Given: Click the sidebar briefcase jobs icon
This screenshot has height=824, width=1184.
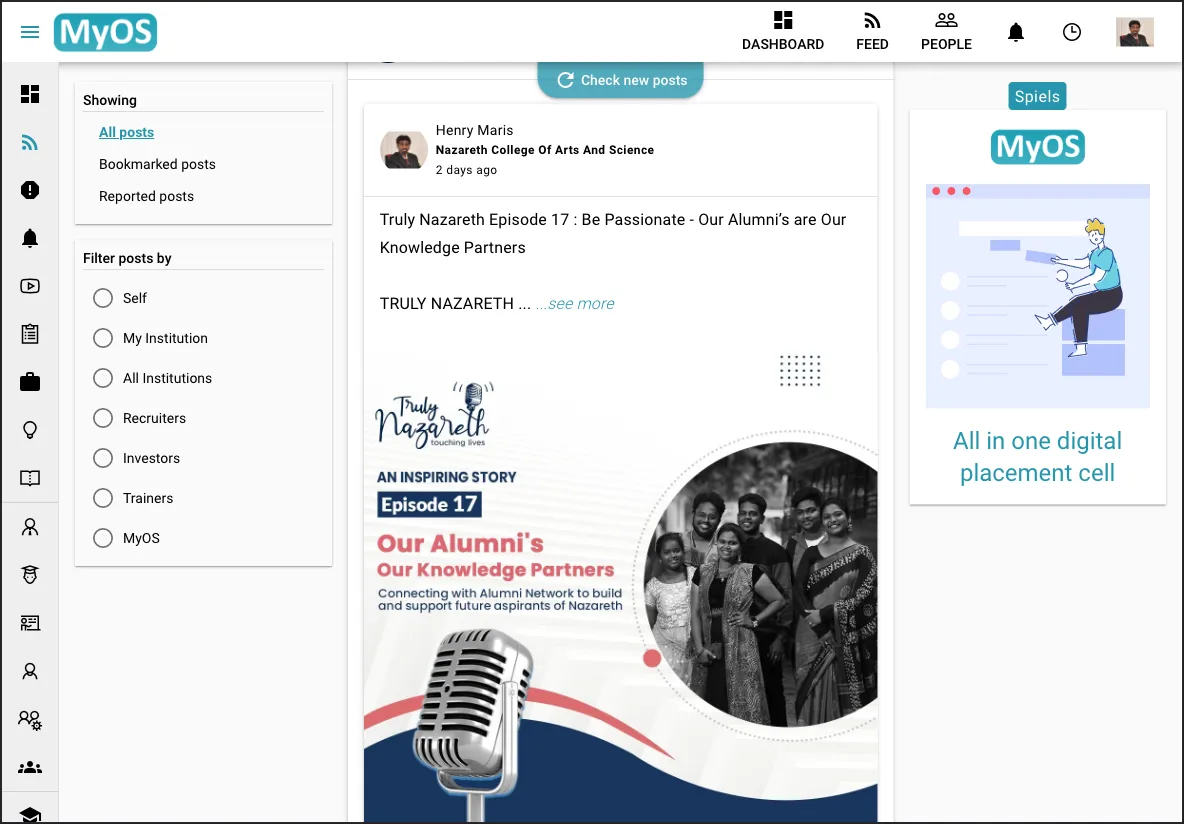Looking at the screenshot, I should (x=29, y=381).
